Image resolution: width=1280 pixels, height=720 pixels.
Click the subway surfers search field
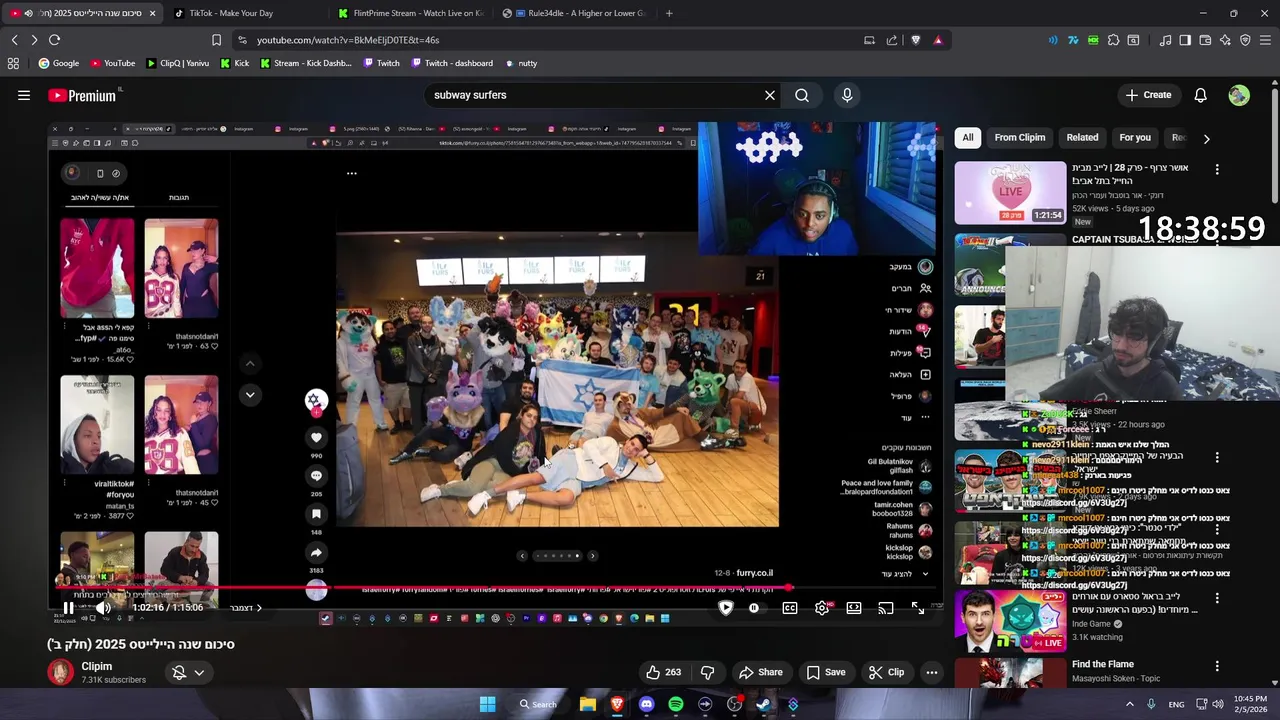(x=595, y=95)
